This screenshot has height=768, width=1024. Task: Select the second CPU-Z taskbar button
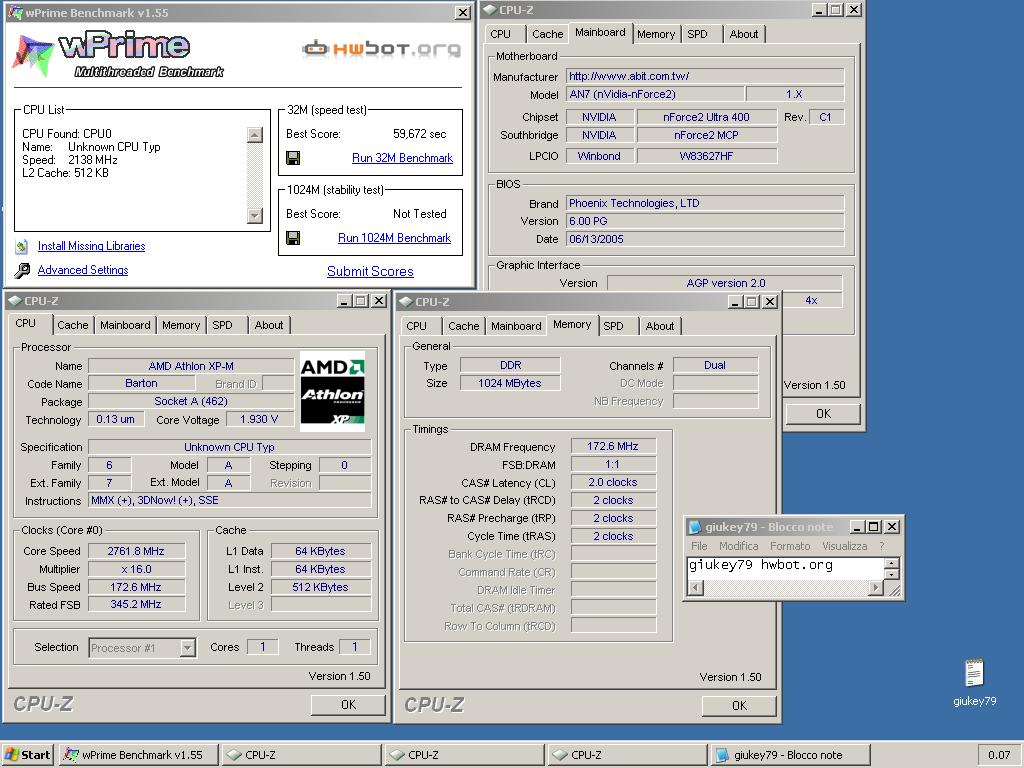click(x=464, y=755)
